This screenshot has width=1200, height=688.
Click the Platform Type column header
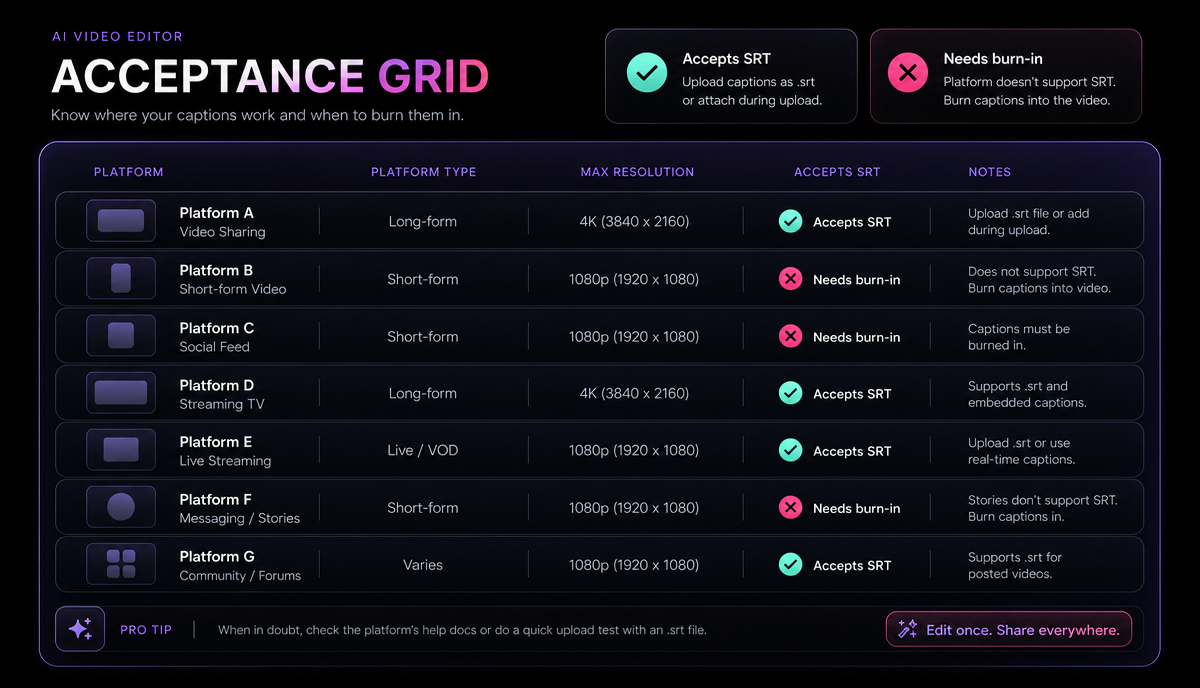coord(423,172)
